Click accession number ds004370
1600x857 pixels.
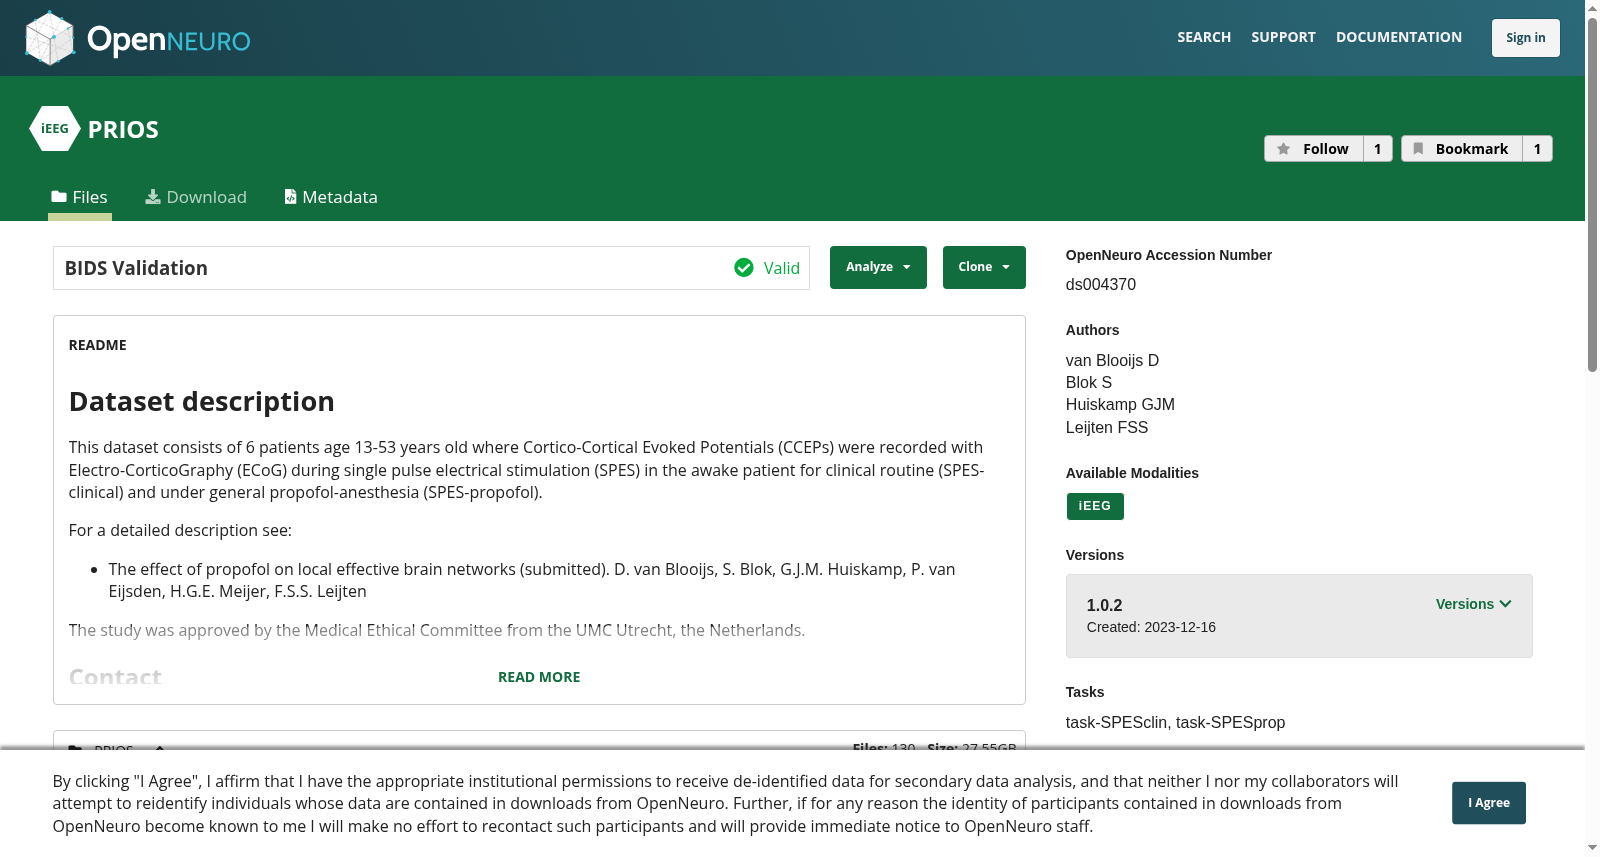pyautogui.click(x=1101, y=284)
